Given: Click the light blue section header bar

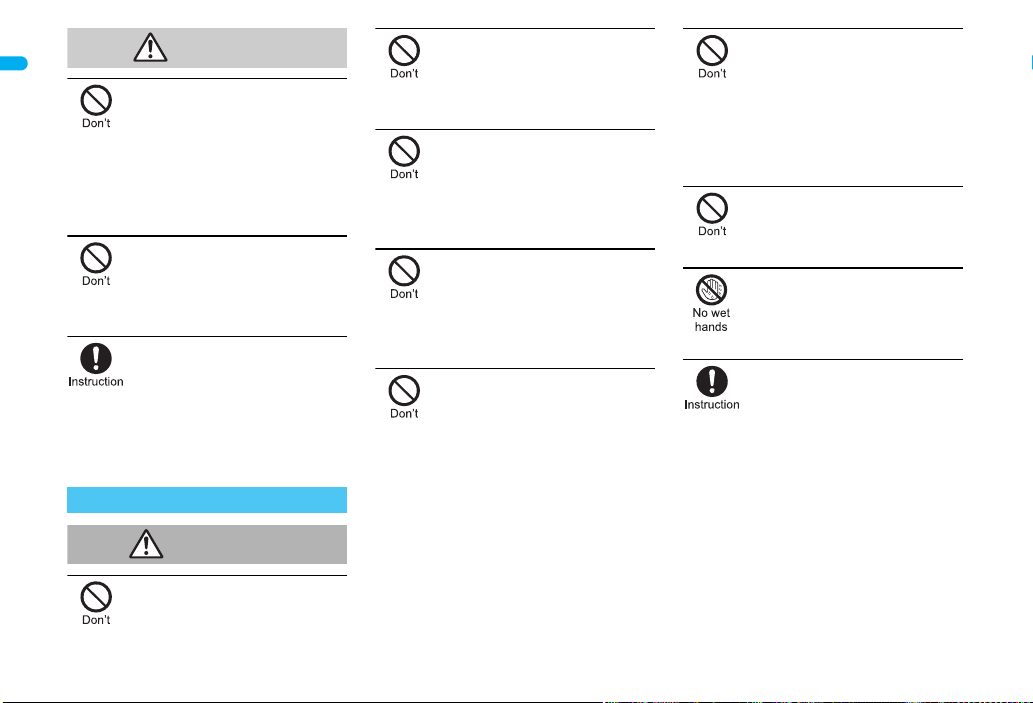Looking at the screenshot, I should [207, 500].
